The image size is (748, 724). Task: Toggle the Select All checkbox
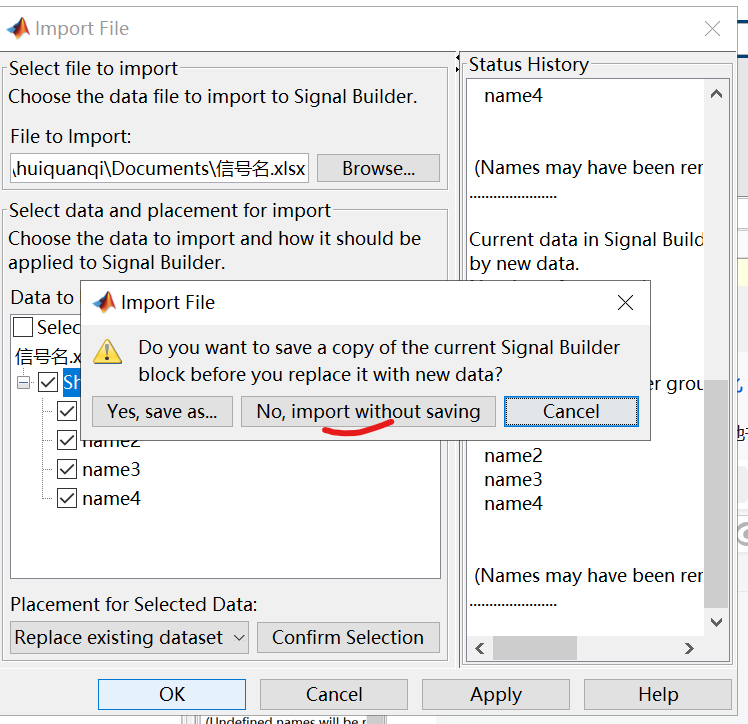tap(23, 327)
